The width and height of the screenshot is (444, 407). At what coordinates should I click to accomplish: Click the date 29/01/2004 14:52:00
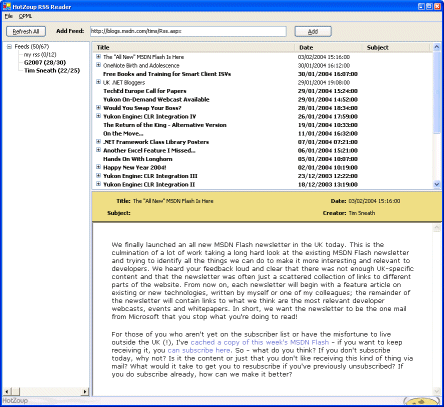328,100
